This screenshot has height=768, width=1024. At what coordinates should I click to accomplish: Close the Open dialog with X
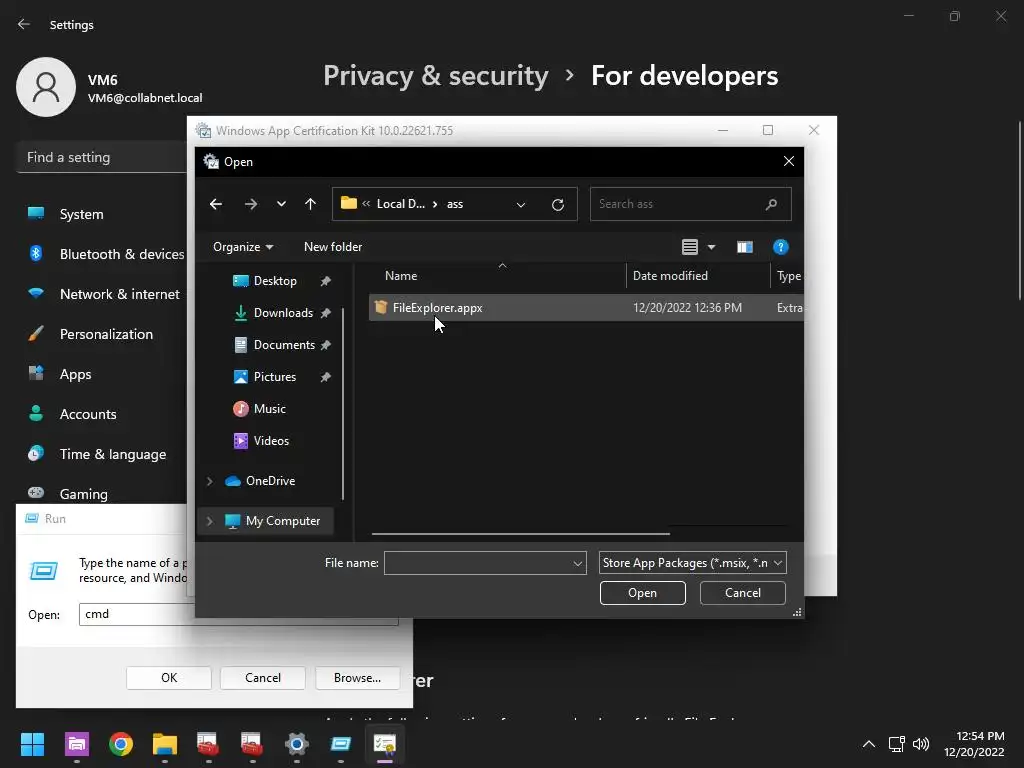coord(789,161)
